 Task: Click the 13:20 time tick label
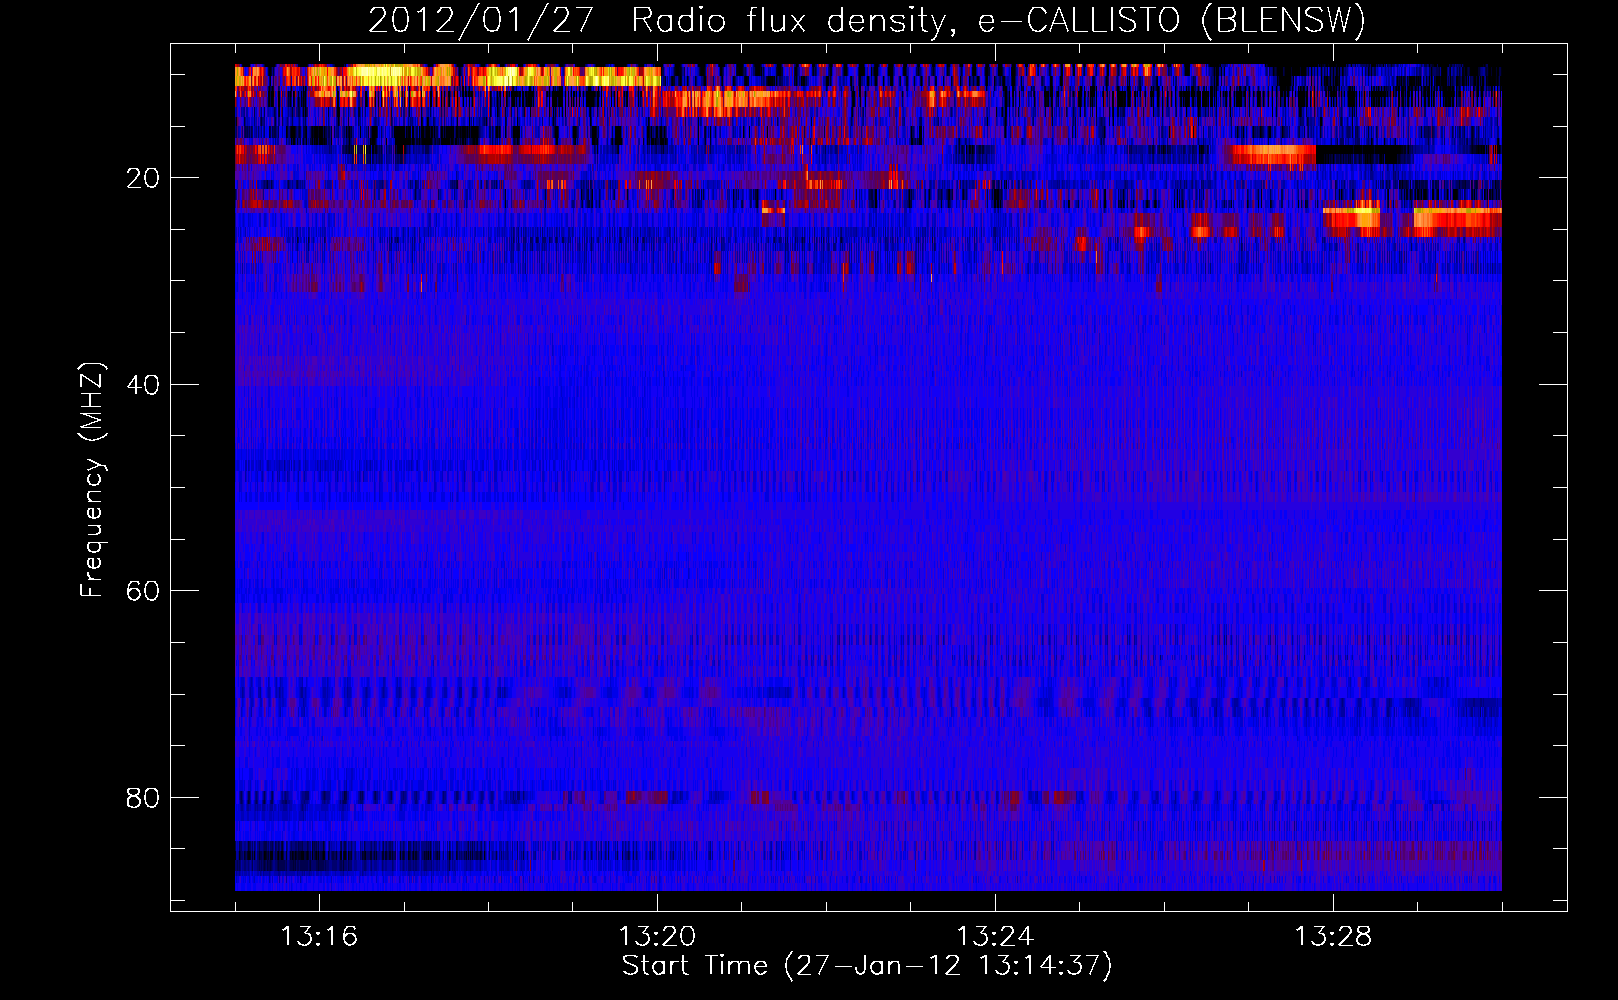(657, 937)
